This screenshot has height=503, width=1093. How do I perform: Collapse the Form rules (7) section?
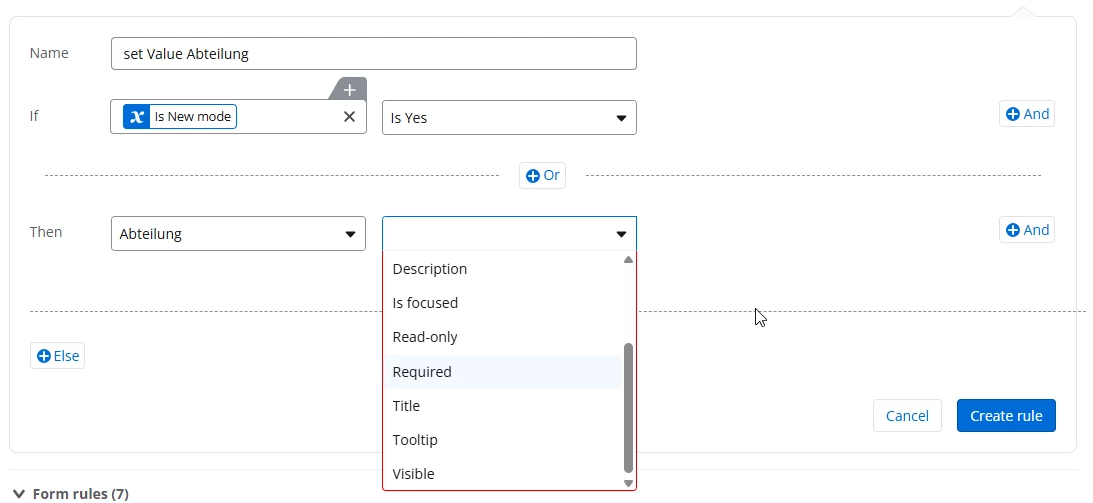(19, 493)
